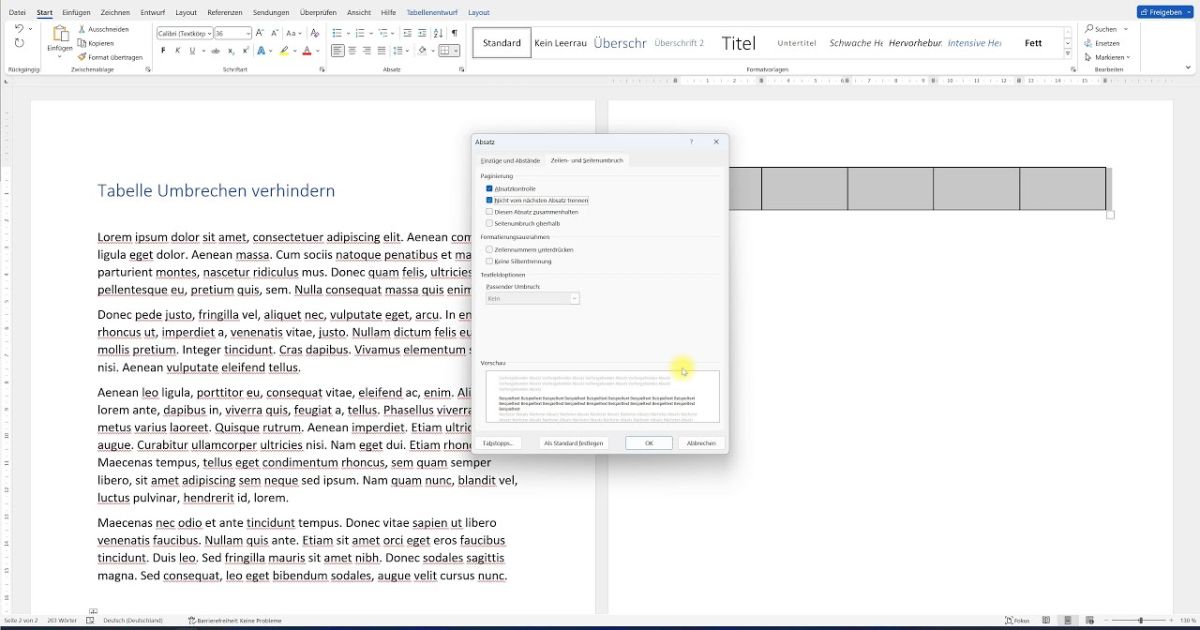Image resolution: width=1200 pixels, height=630 pixels.
Task: Confirm the Absatz dialog with OK
Action: click(649, 443)
